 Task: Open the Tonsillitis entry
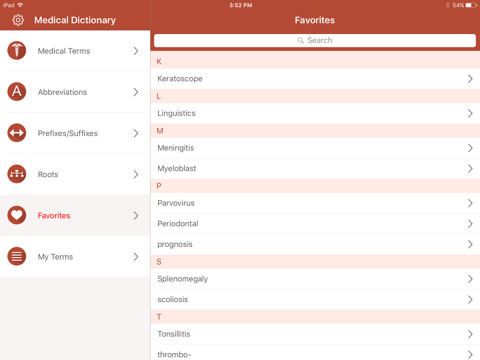pos(315,334)
